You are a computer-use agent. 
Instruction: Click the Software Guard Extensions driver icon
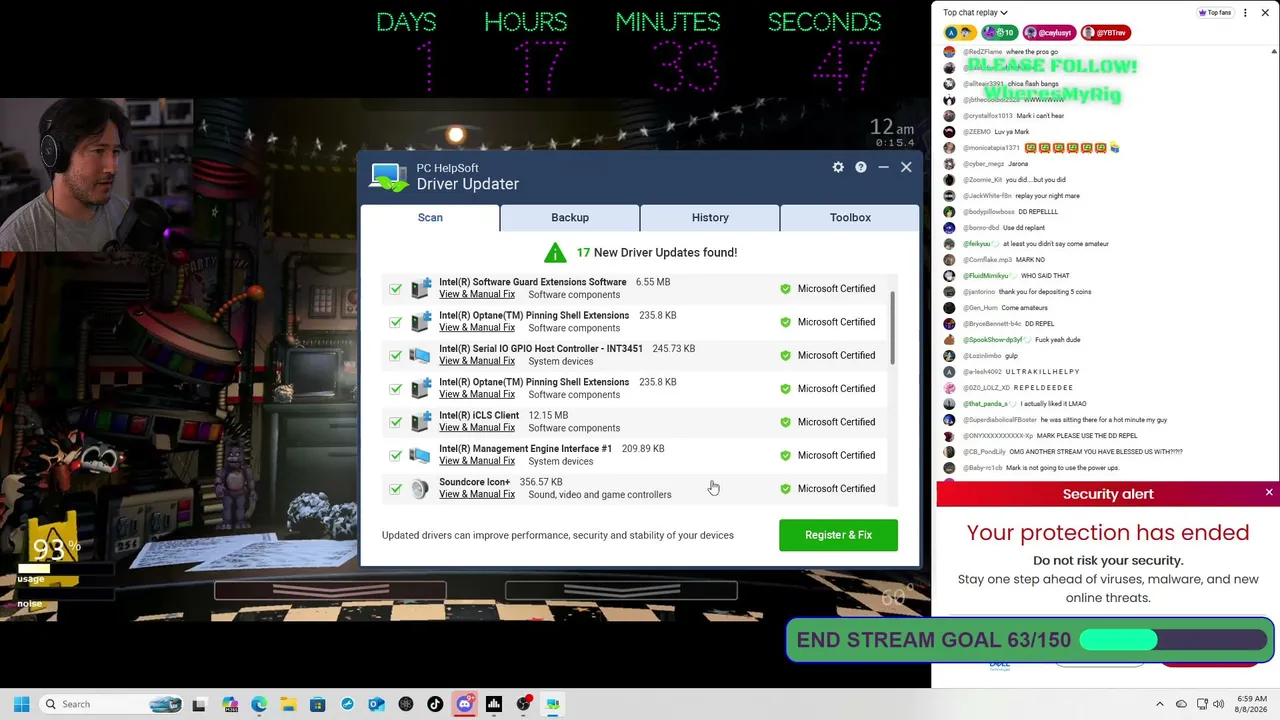(x=420, y=288)
